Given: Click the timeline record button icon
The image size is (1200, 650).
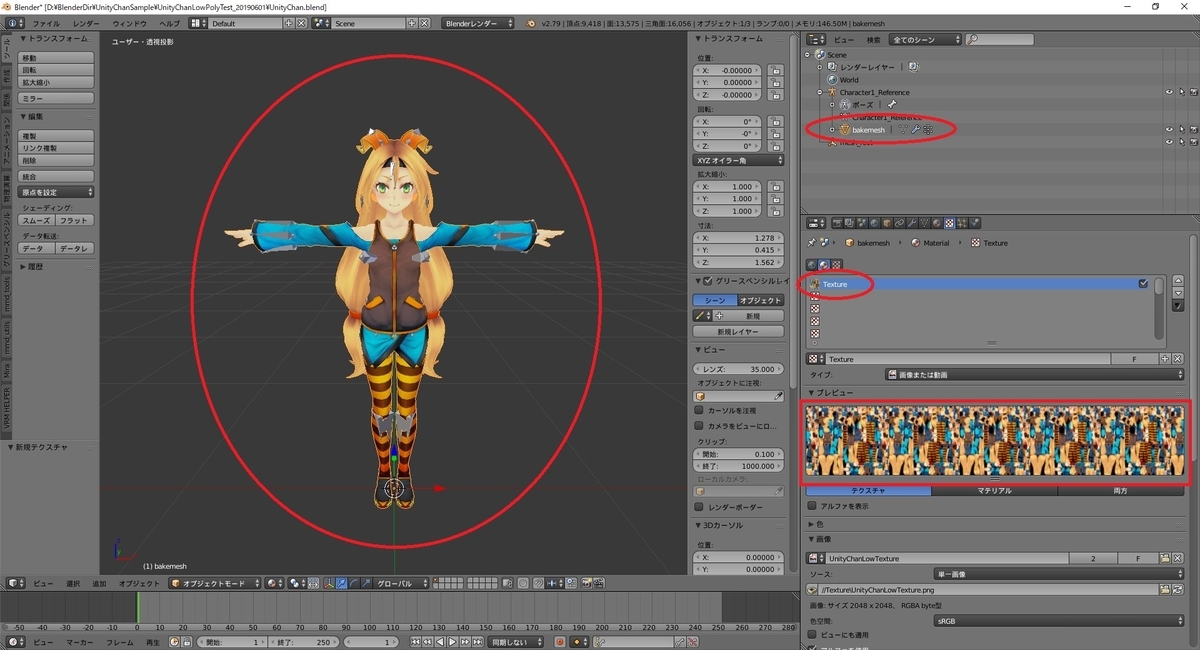Looking at the screenshot, I should coord(559,641).
